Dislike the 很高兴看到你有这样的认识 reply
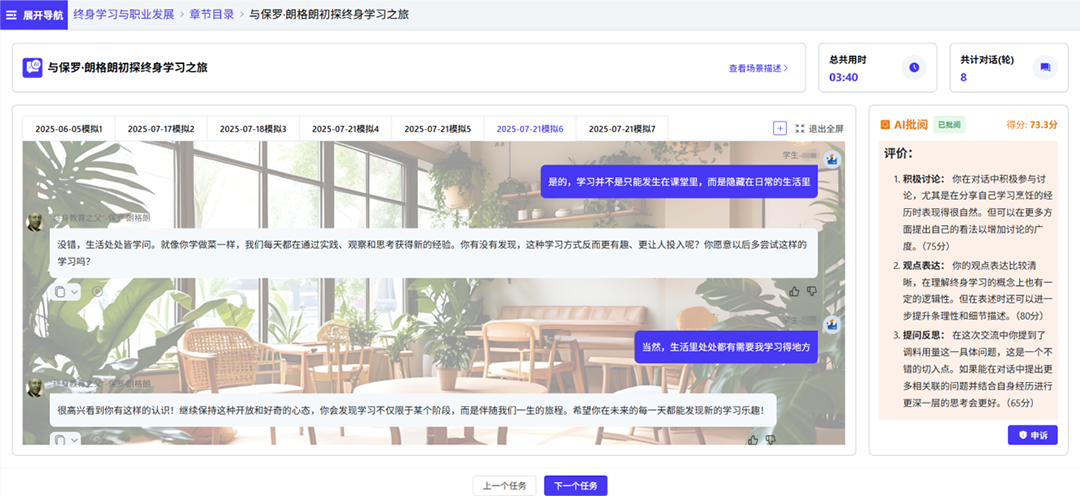This screenshot has width=1080, height=496. click(x=770, y=440)
